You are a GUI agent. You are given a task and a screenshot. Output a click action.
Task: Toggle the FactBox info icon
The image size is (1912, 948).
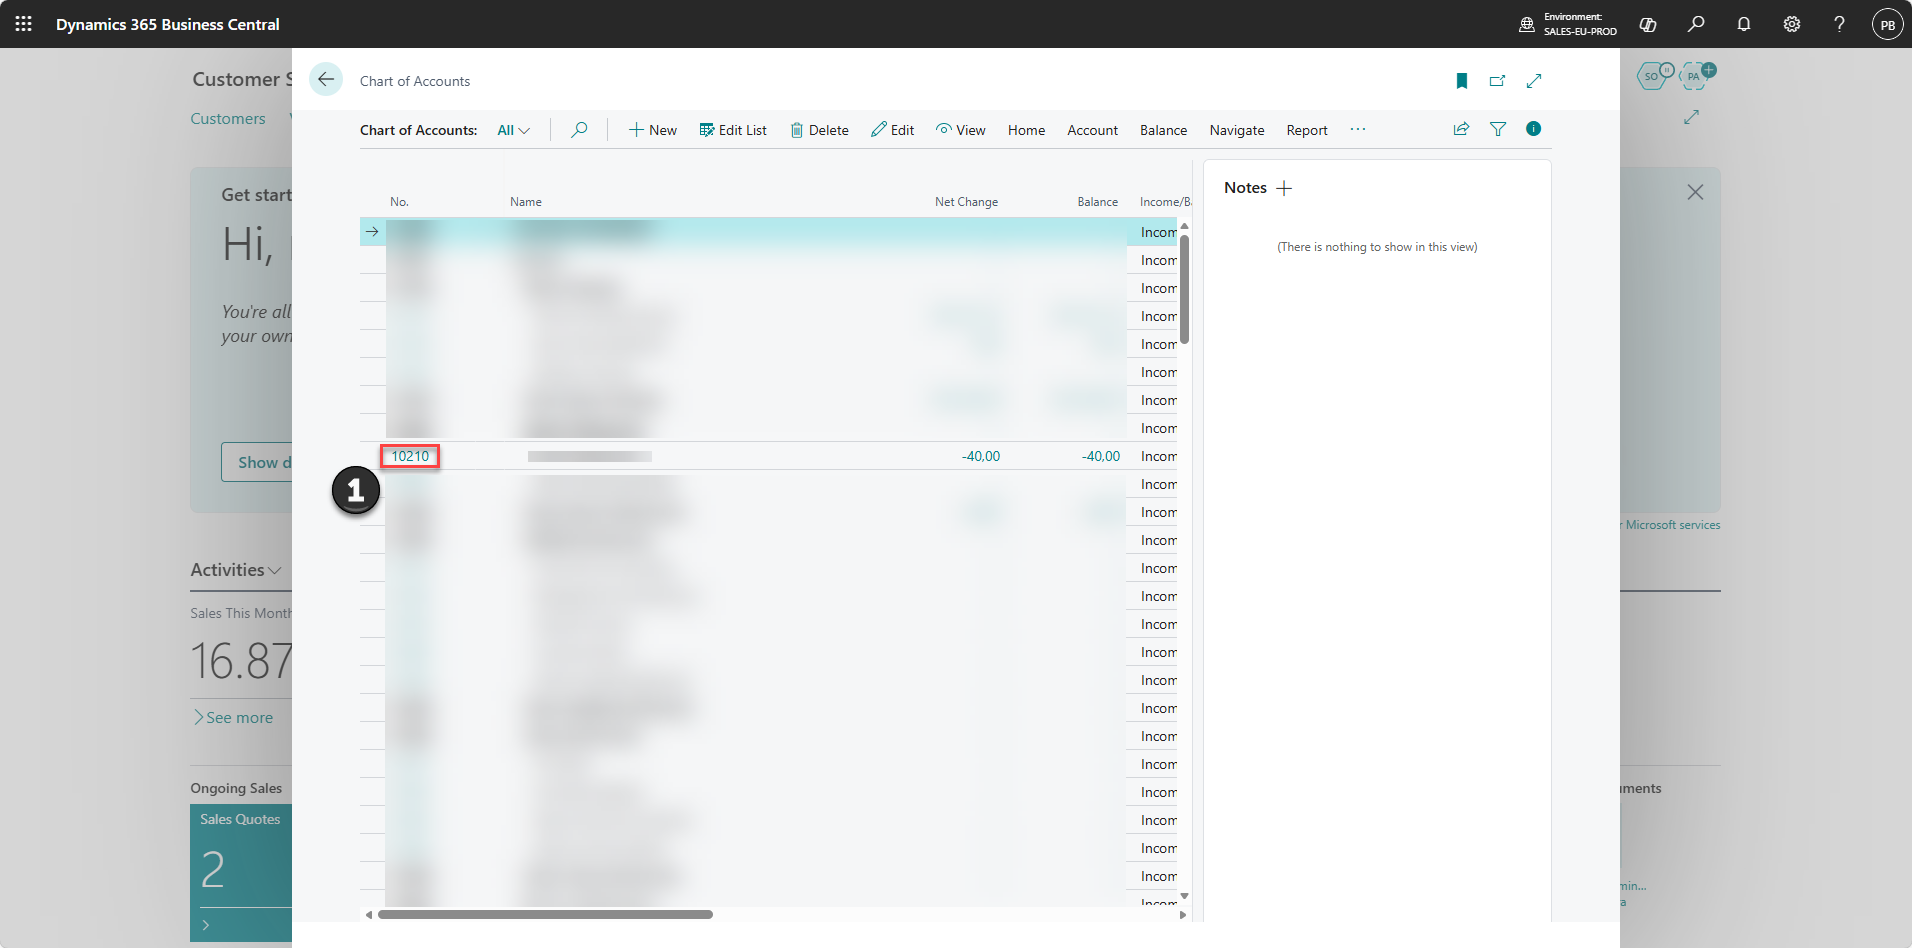(x=1534, y=129)
